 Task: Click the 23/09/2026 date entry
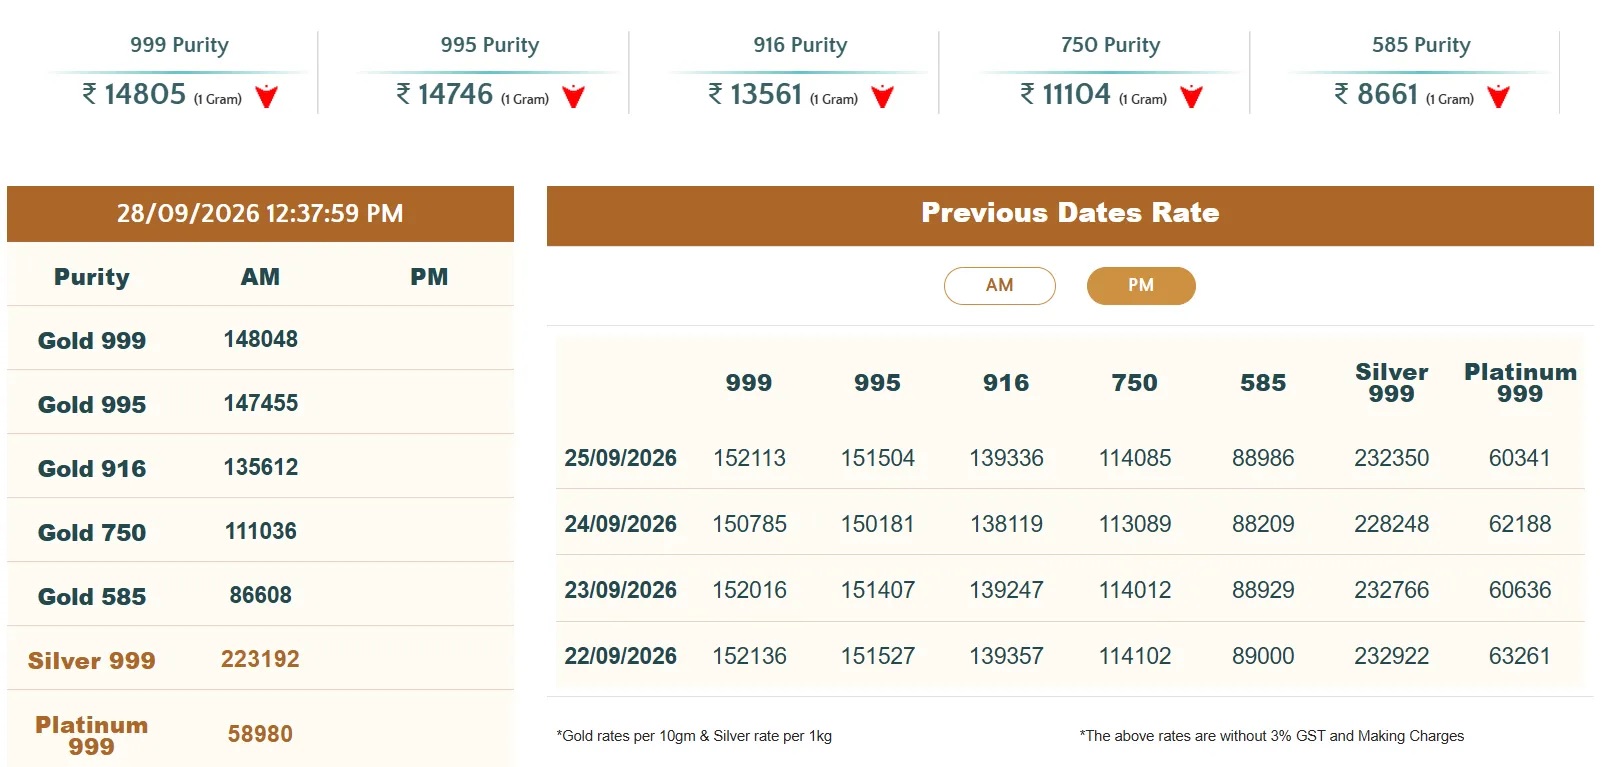(x=620, y=590)
